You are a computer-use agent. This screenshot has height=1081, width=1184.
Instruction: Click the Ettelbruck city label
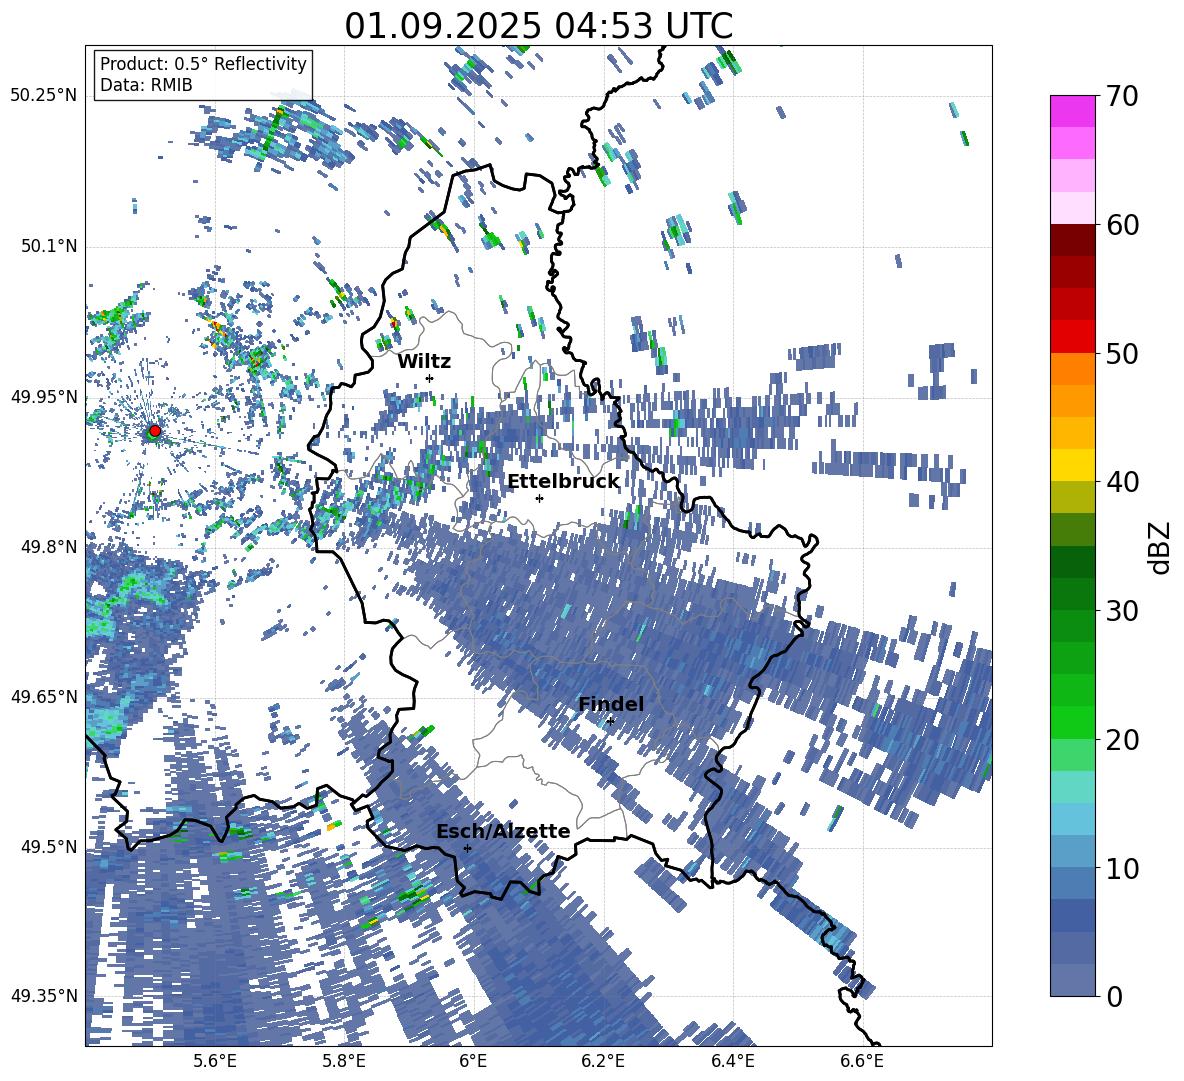pyautogui.click(x=563, y=482)
